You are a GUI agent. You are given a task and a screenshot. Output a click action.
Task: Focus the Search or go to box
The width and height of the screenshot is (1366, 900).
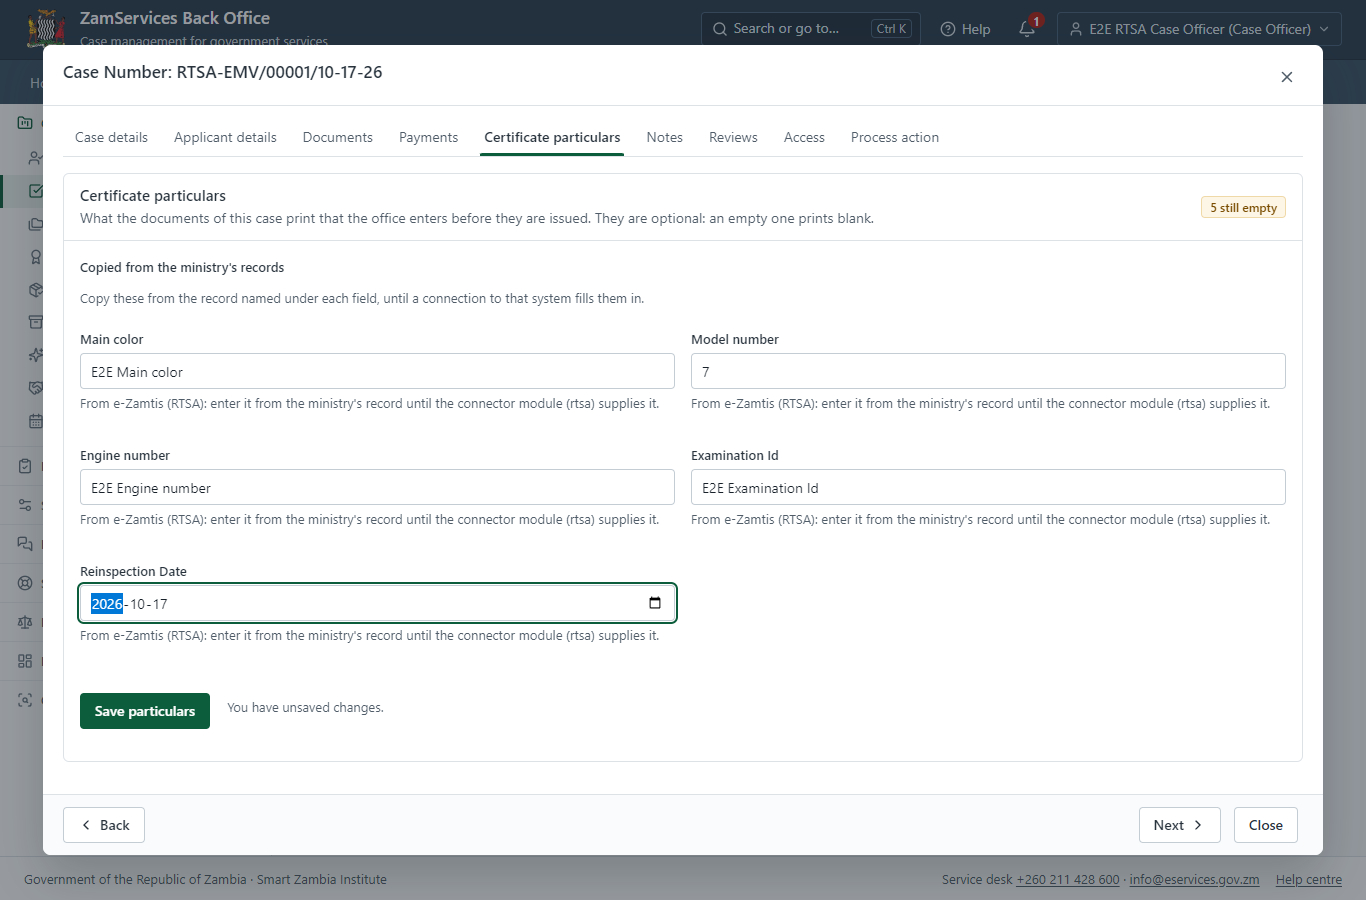coord(811,29)
